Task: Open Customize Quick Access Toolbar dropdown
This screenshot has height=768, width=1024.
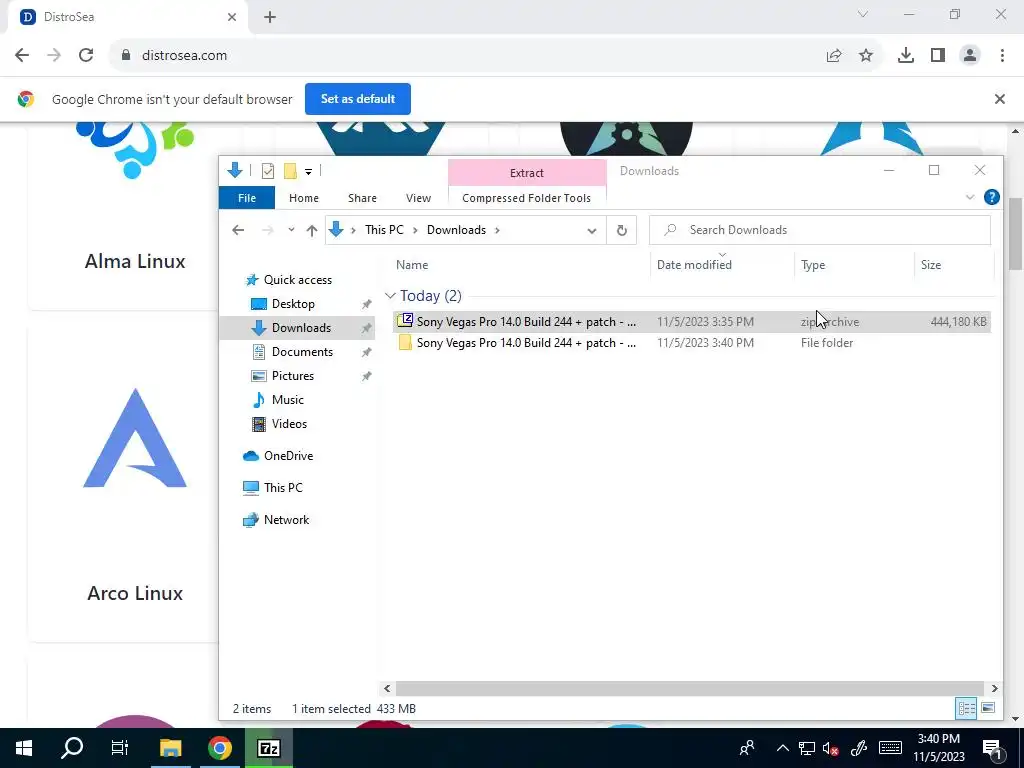Action: pyautogui.click(x=308, y=172)
